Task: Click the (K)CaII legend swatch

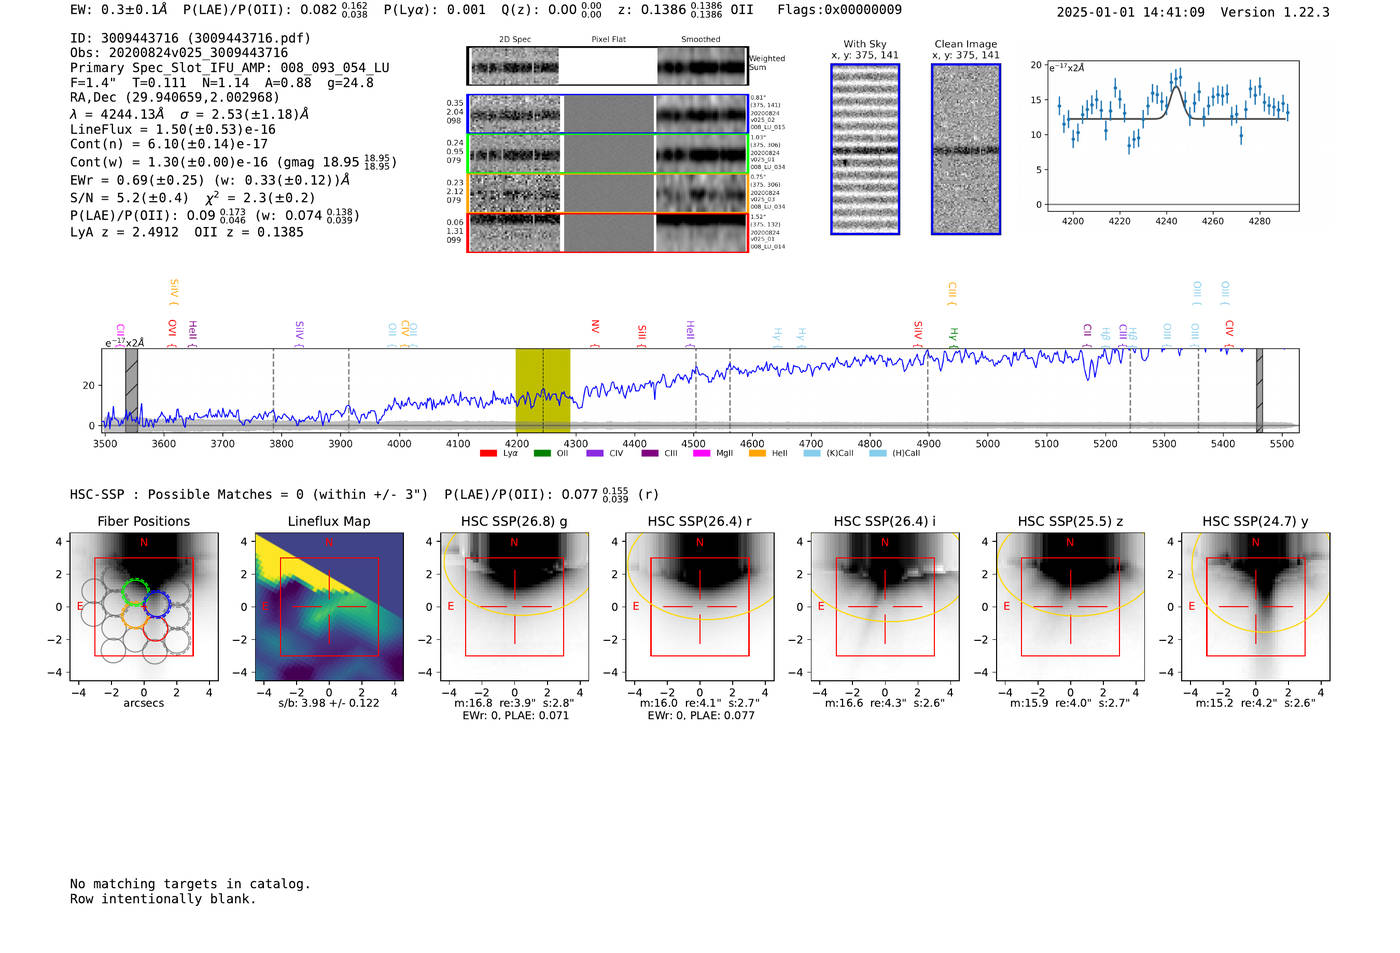Action: pos(812,454)
